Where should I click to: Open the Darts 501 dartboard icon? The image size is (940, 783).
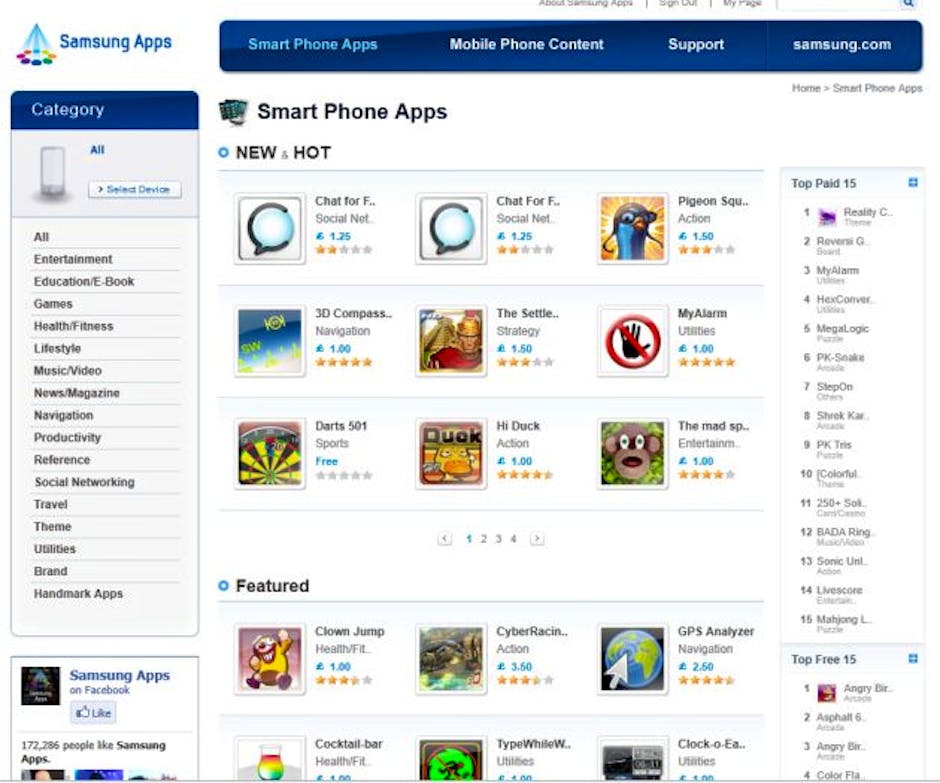[x=270, y=454]
